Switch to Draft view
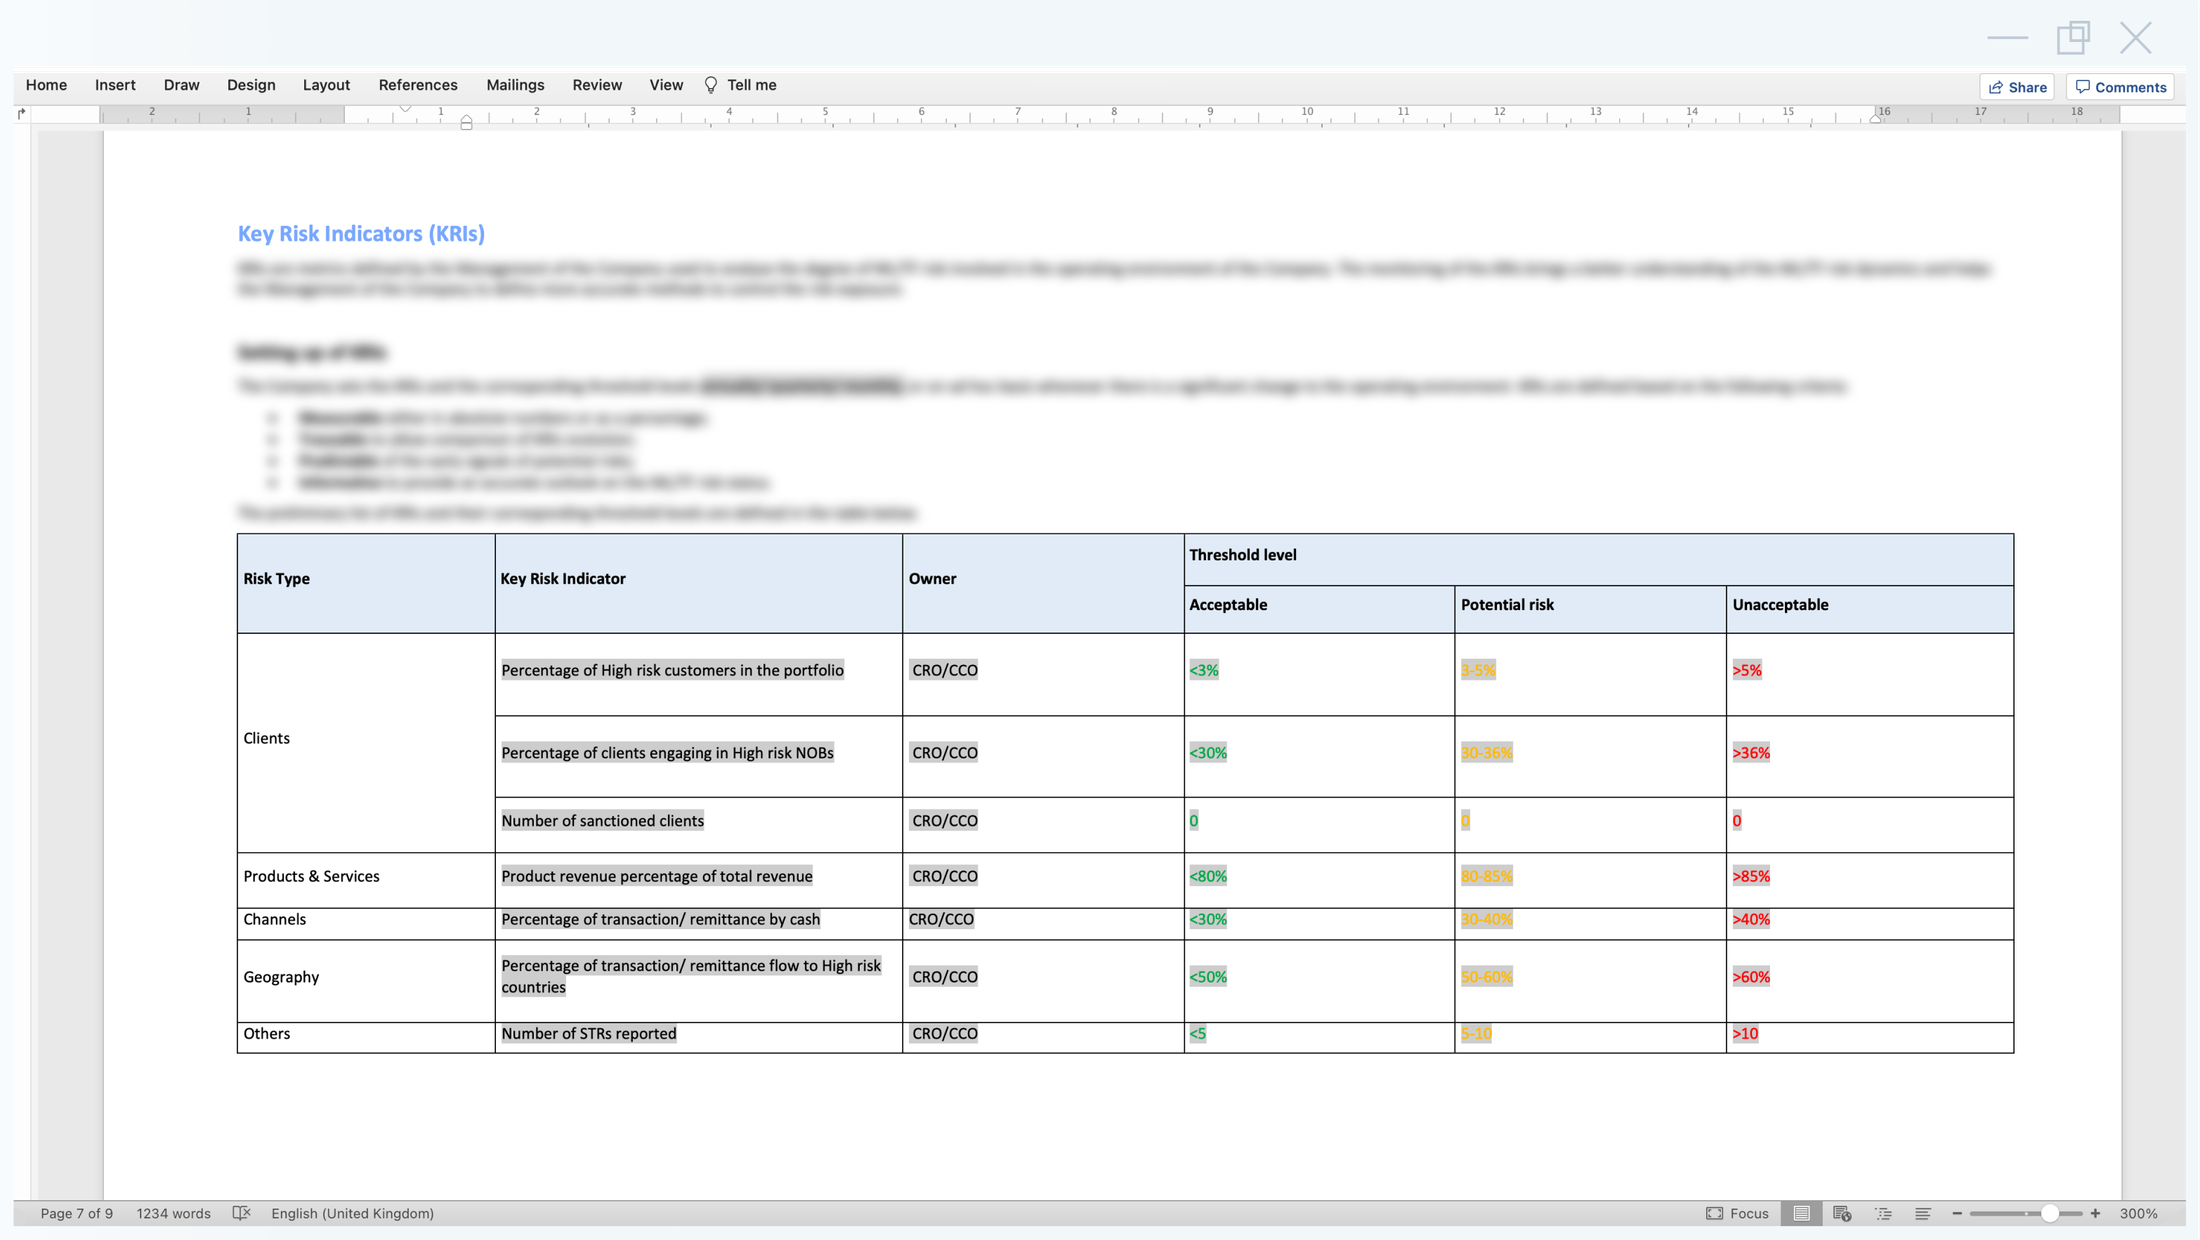 tap(1923, 1213)
